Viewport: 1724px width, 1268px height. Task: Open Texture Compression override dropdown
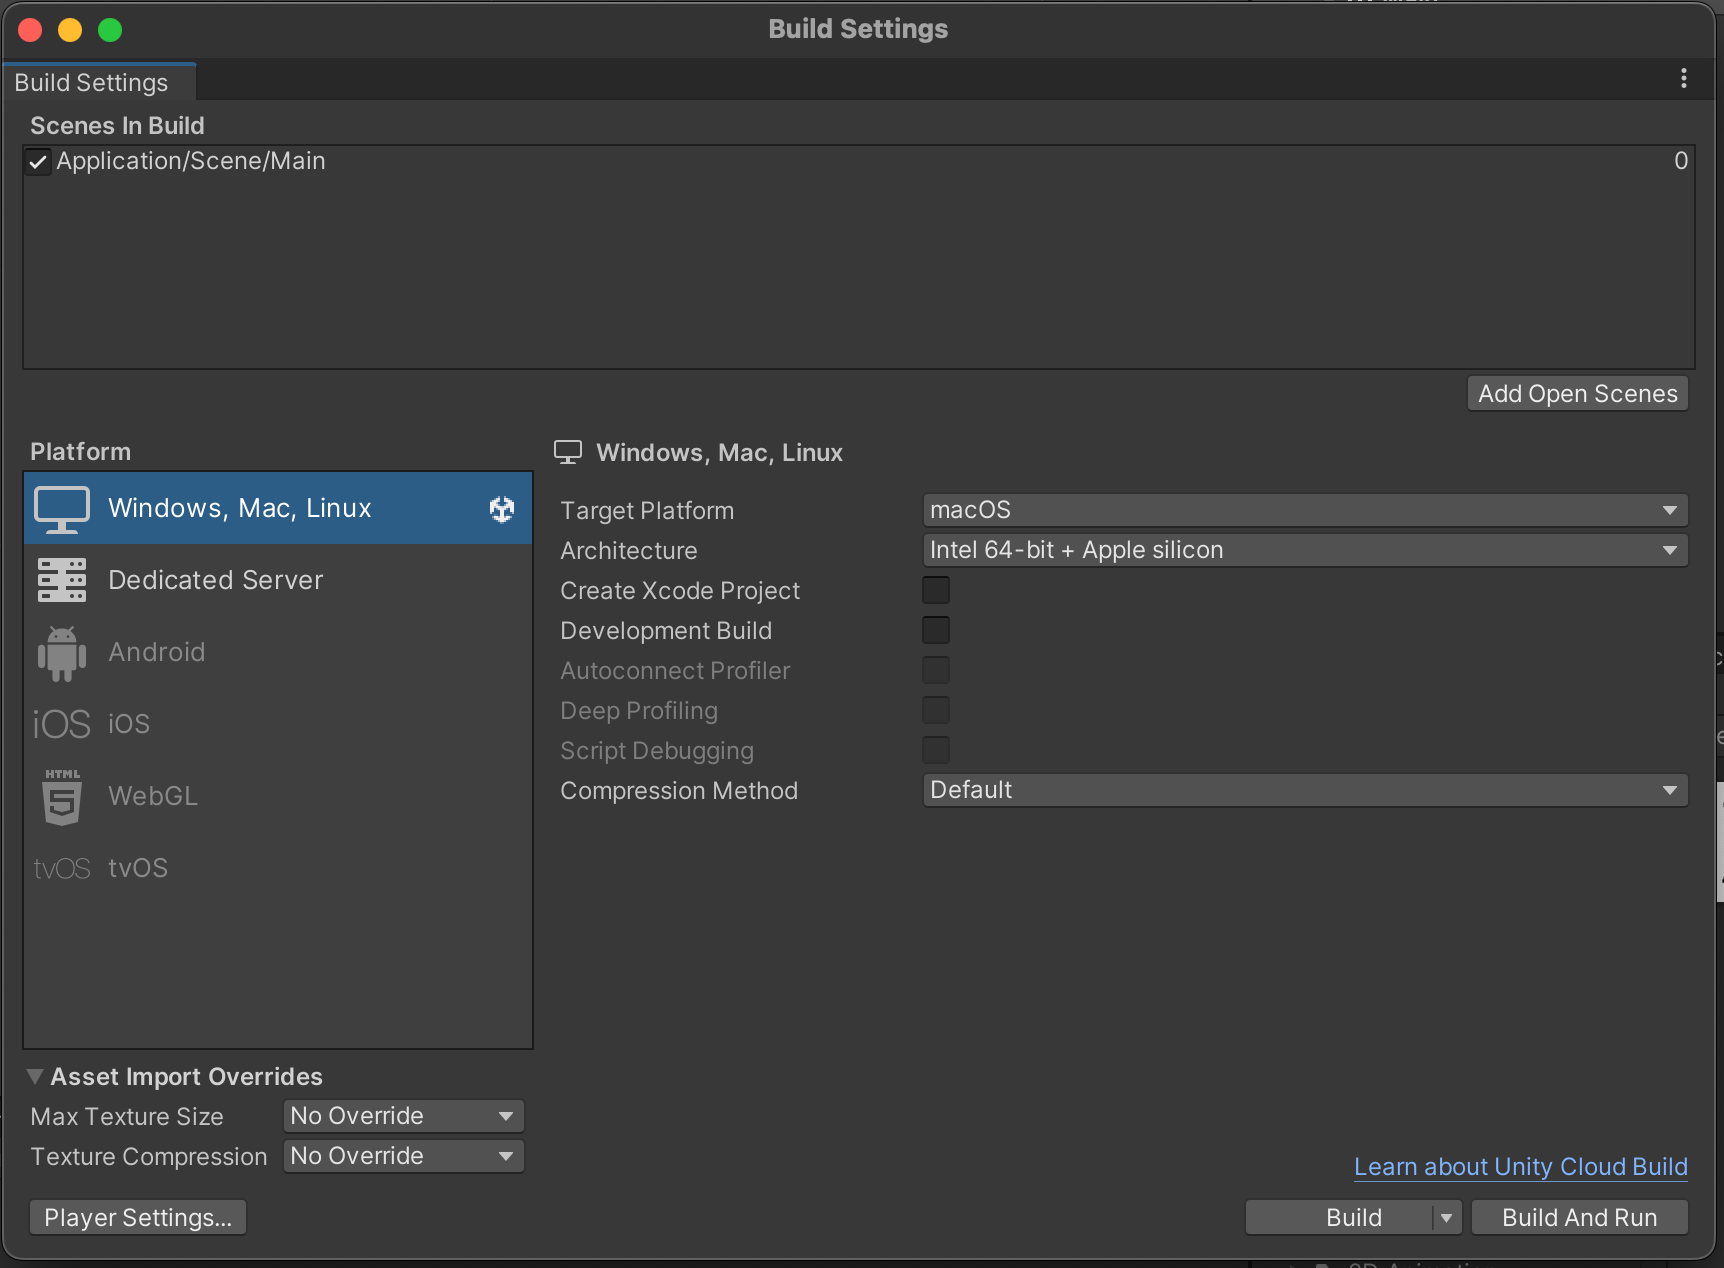tap(404, 1156)
